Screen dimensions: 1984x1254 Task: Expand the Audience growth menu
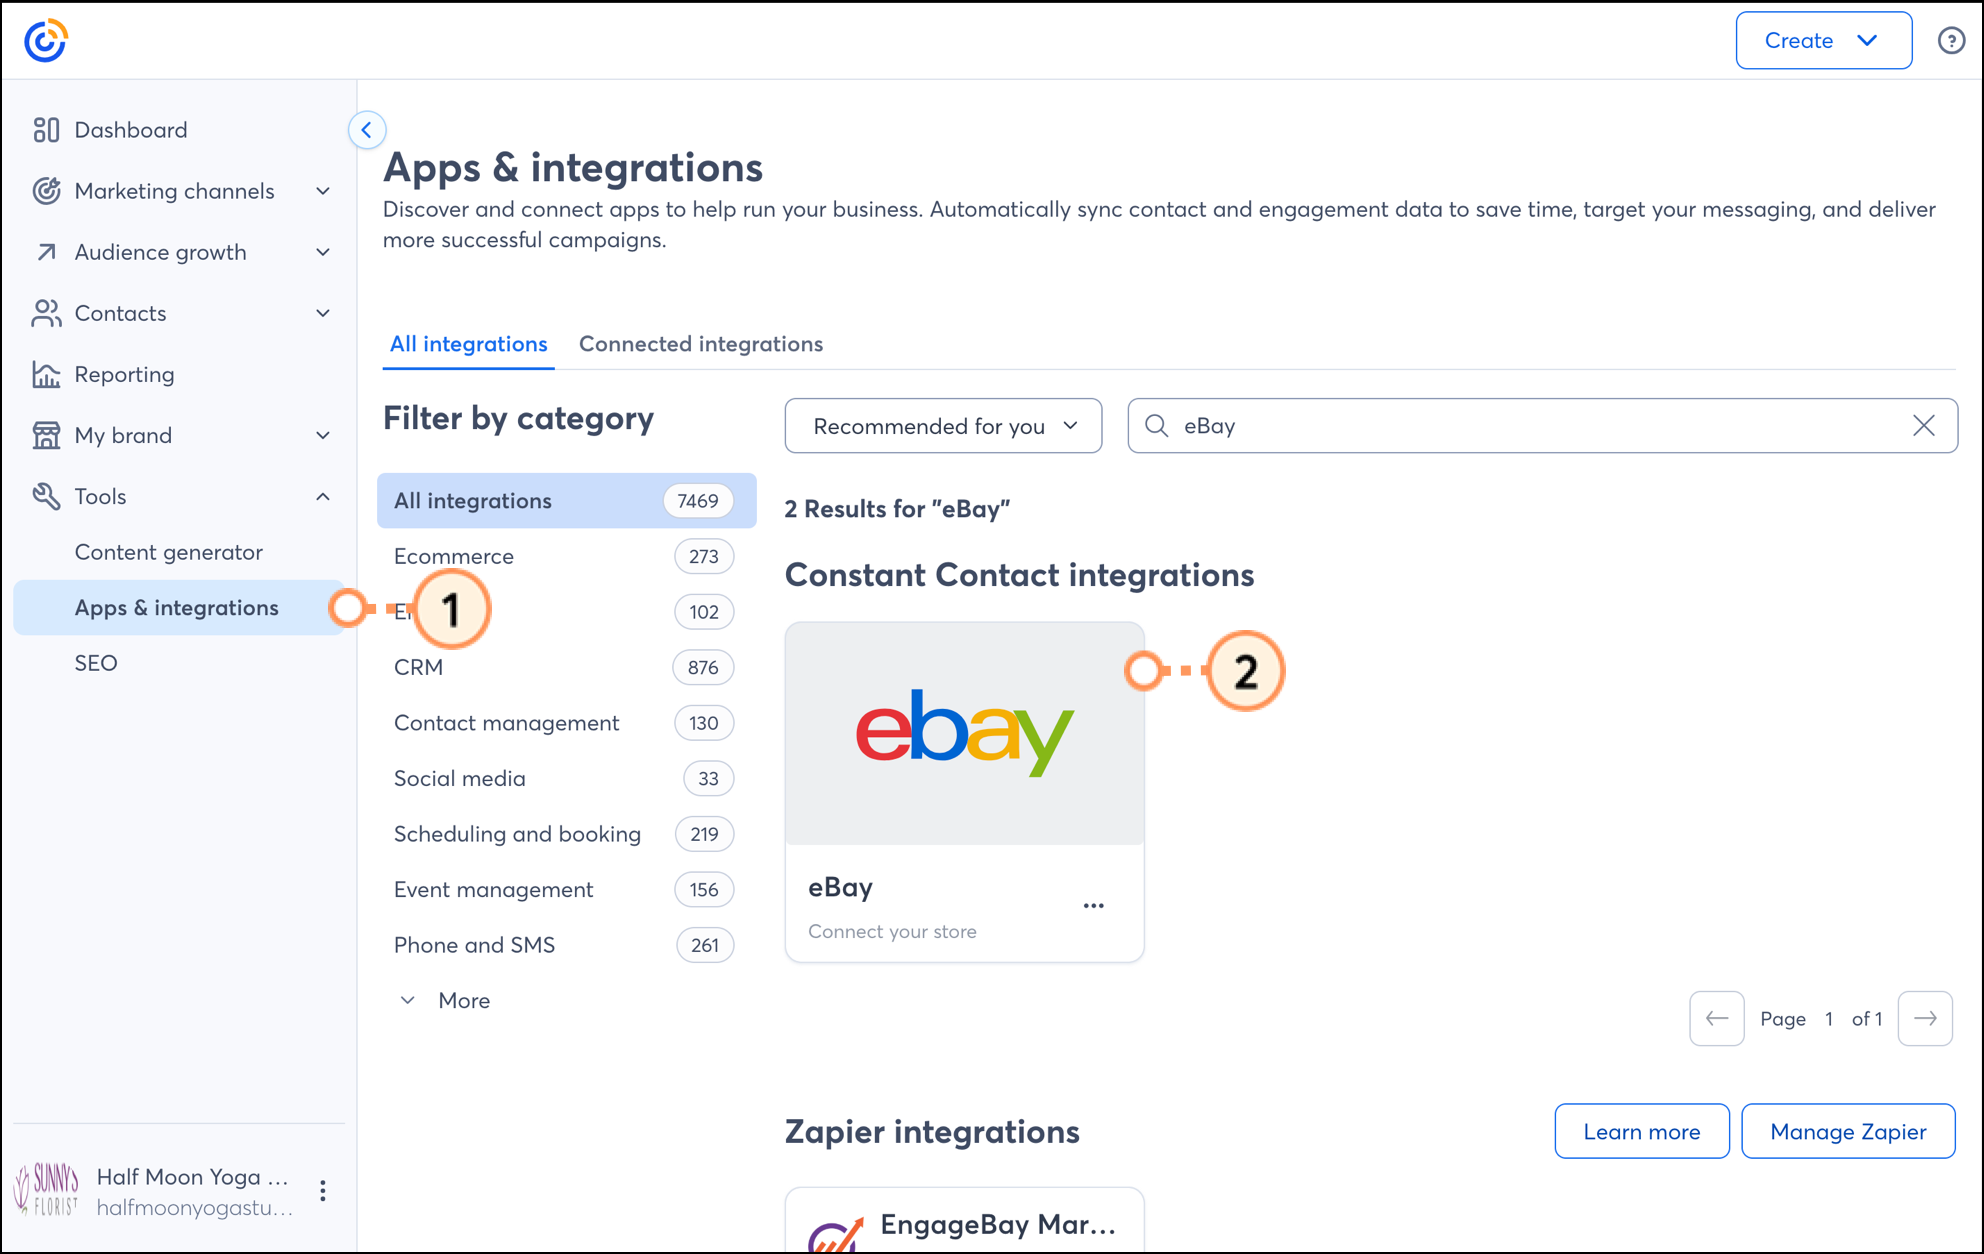[x=323, y=252]
